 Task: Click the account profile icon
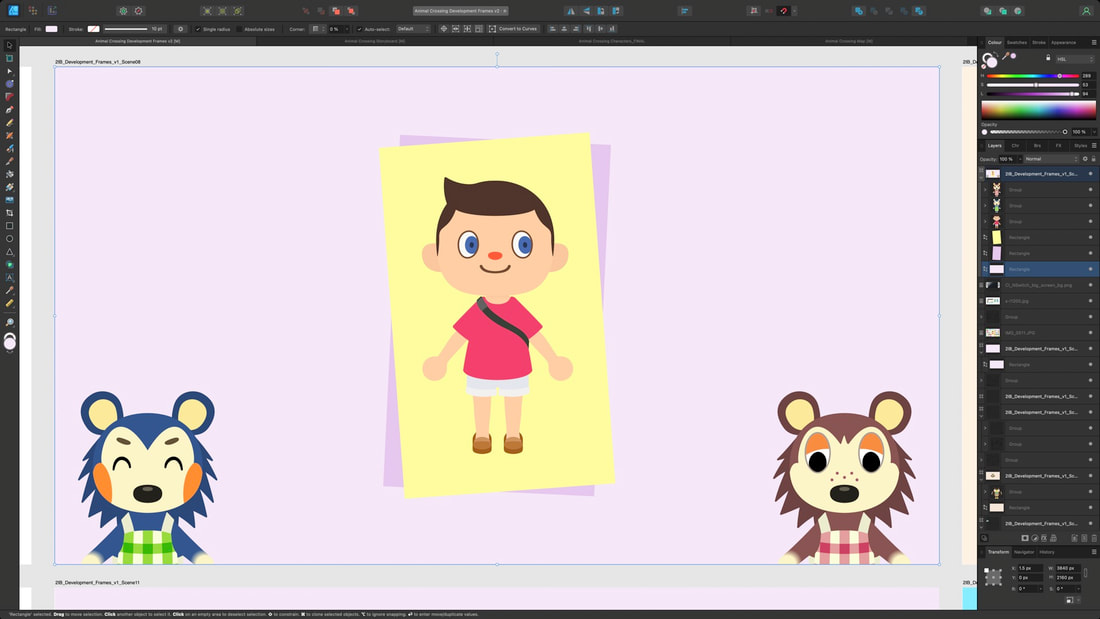[x=1086, y=11]
